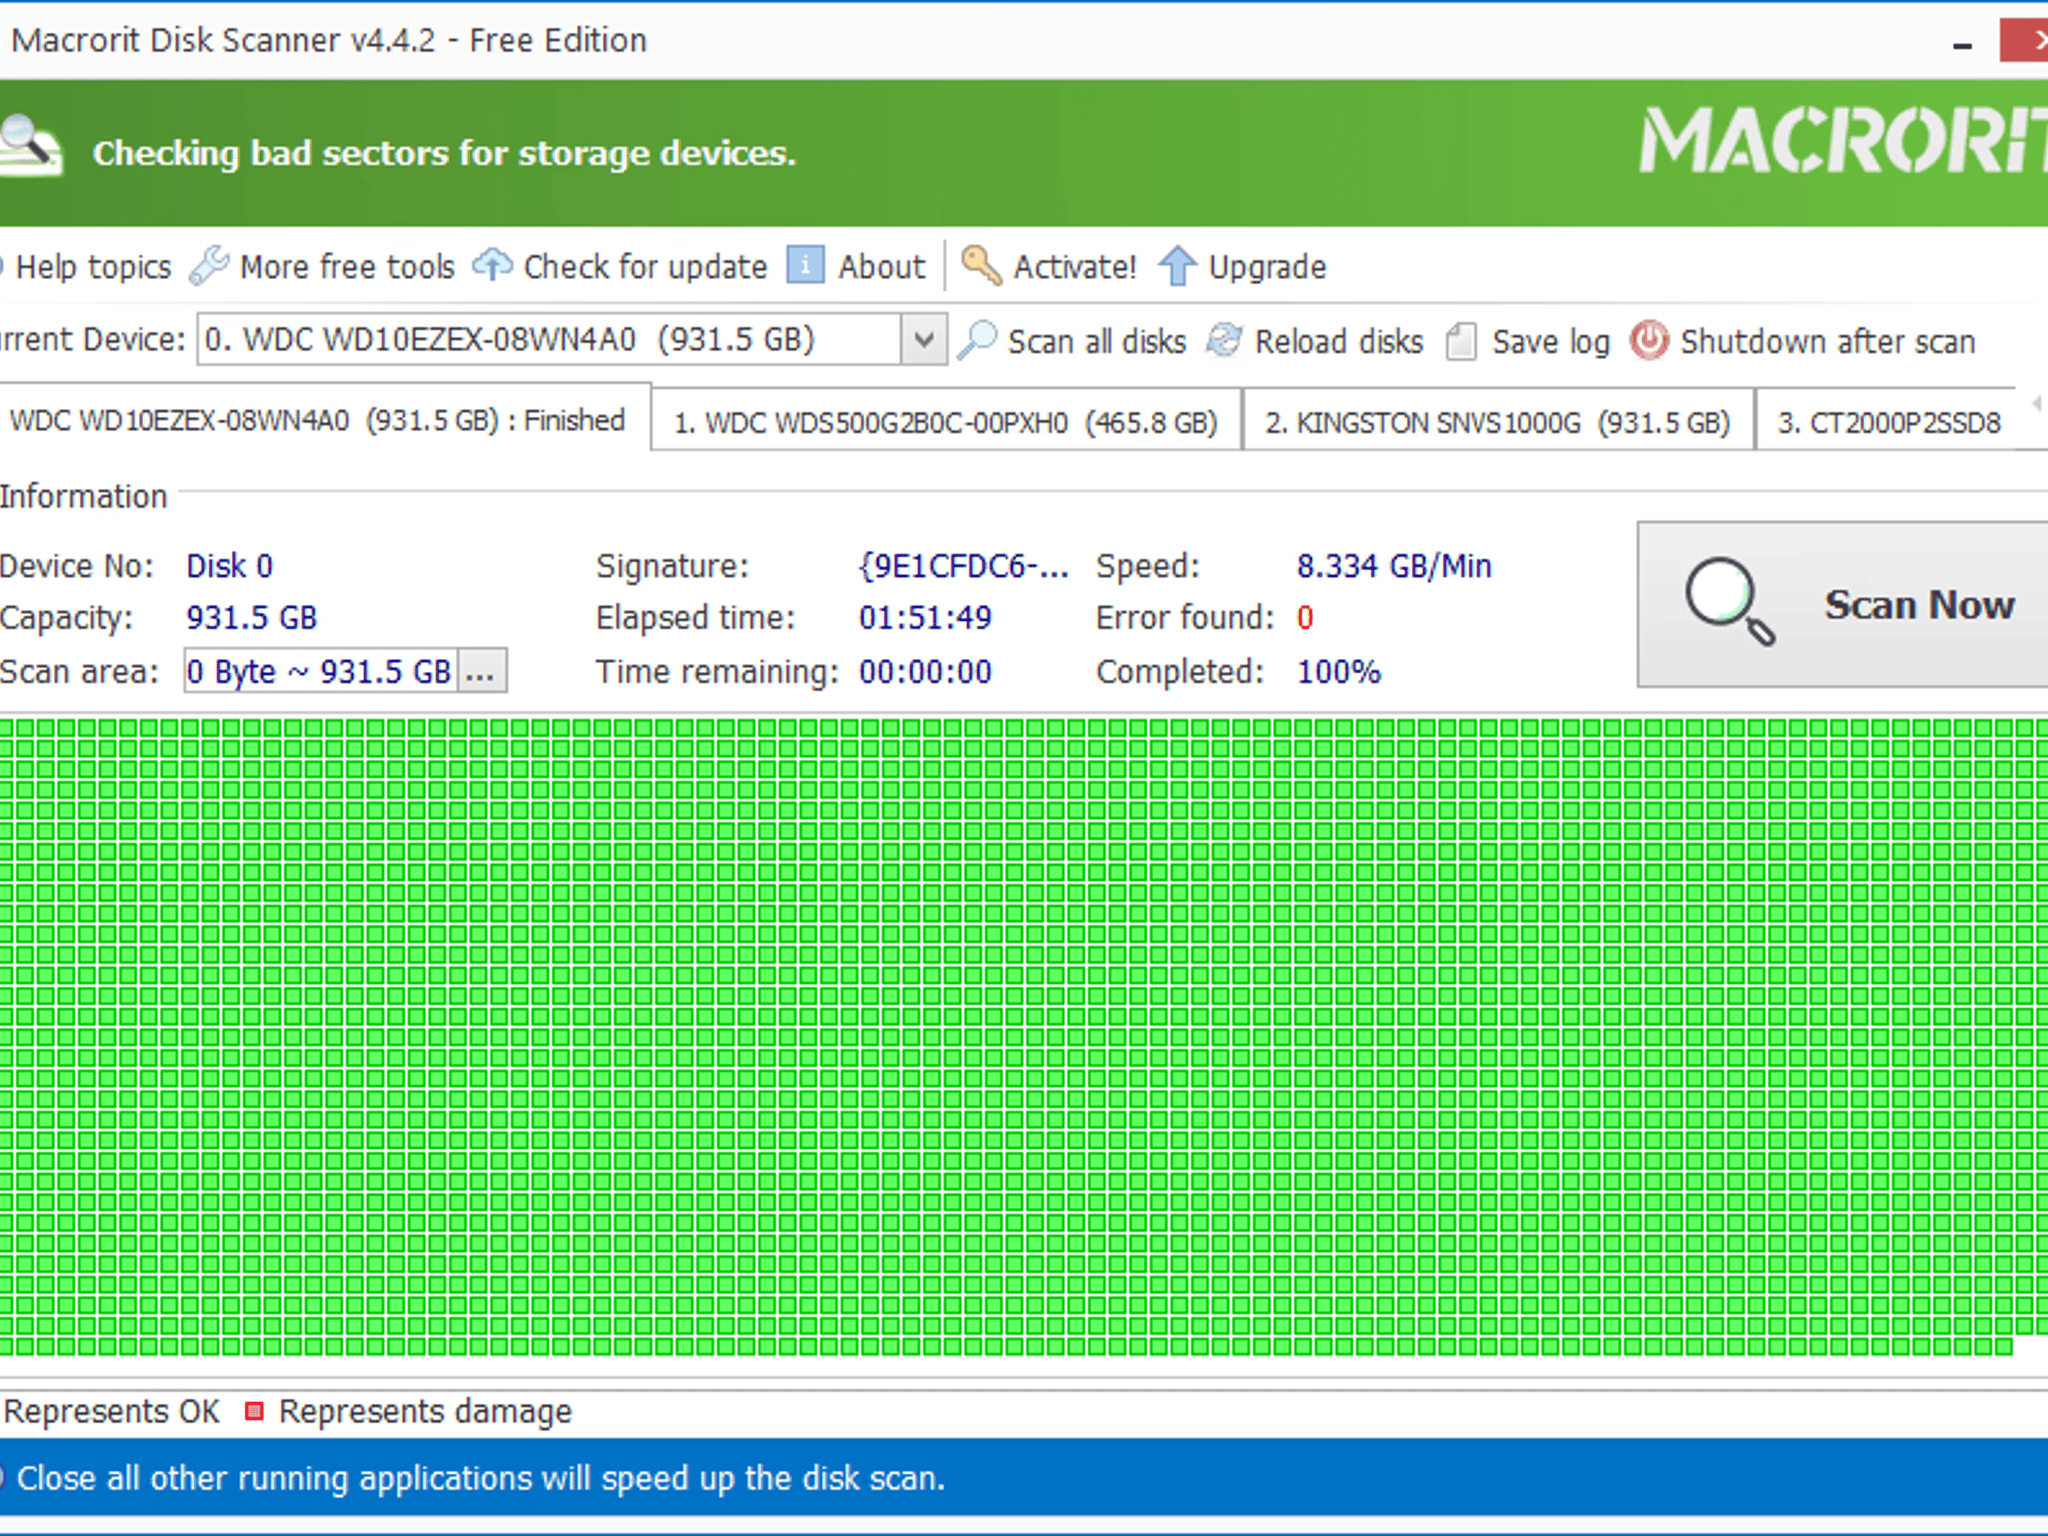
Task: Expand the Current Device dropdown arrow
Action: click(x=923, y=340)
